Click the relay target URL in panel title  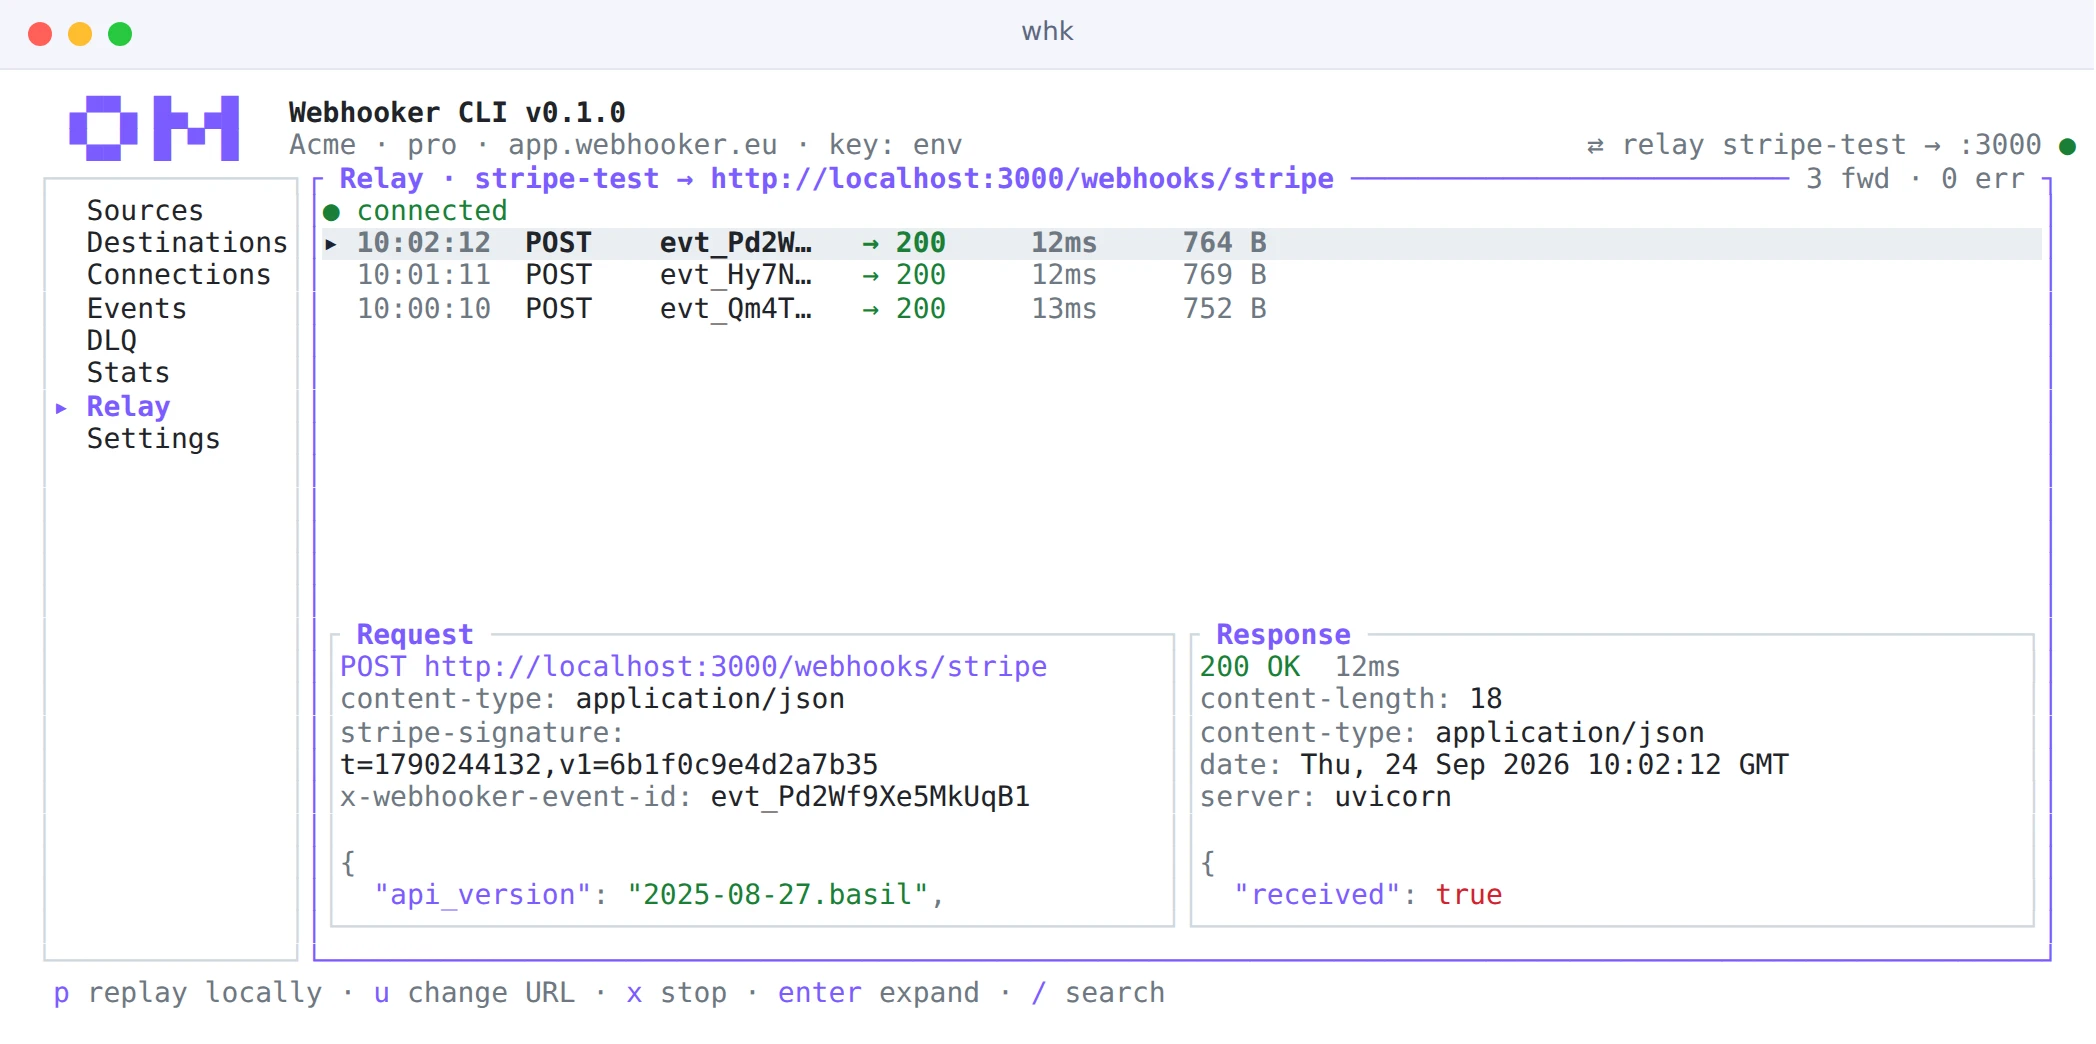[x=1022, y=179]
